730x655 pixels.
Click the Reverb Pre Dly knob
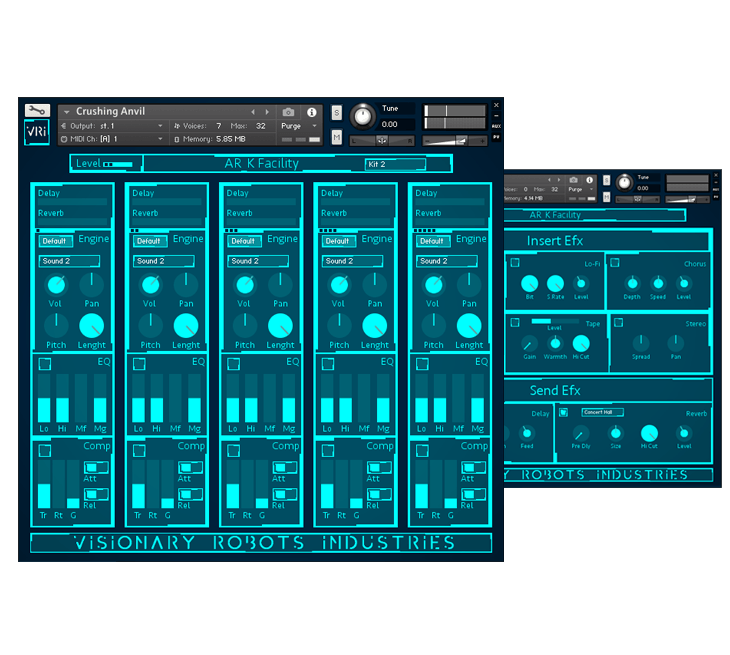581,433
